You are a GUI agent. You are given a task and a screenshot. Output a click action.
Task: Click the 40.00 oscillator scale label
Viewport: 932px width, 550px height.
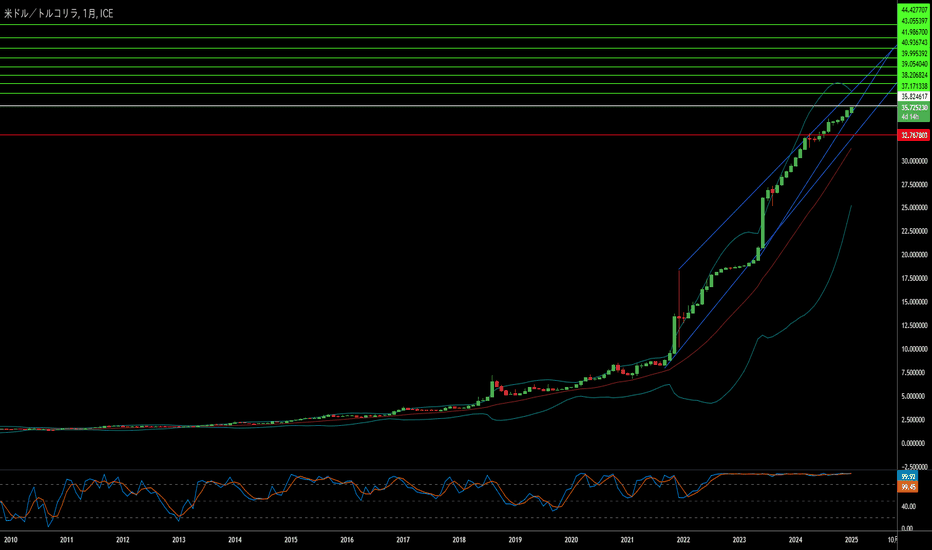[908, 507]
